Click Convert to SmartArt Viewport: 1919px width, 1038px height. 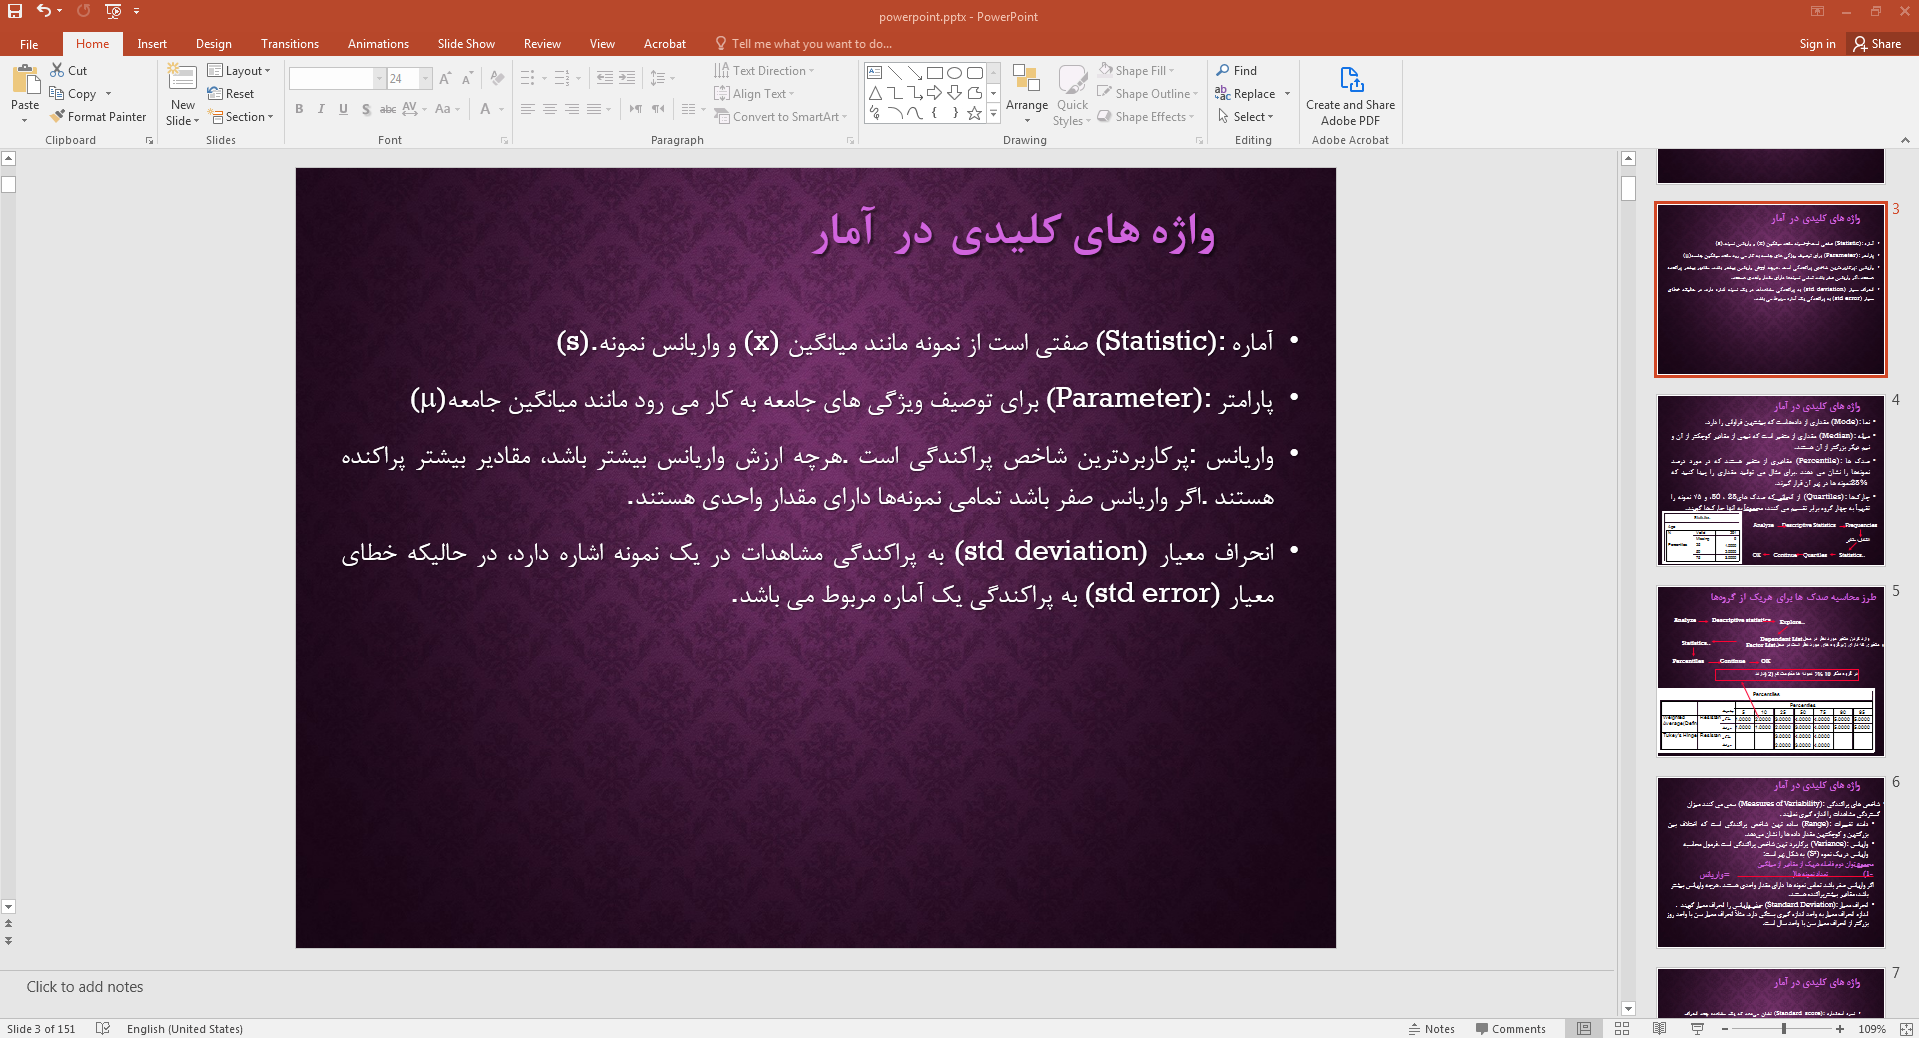[780, 116]
